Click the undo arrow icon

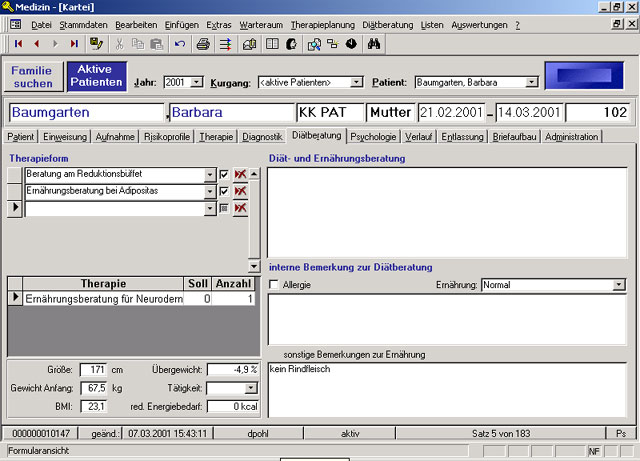point(180,44)
